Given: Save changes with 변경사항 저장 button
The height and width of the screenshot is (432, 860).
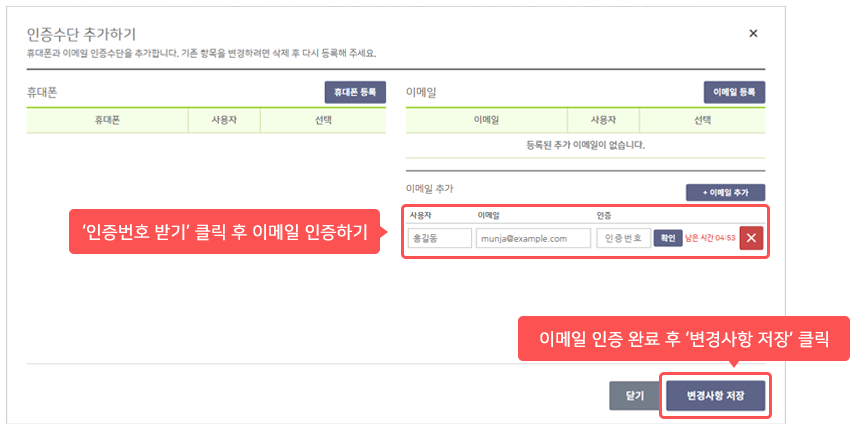Looking at the screenshot, I should pos(715,395).
